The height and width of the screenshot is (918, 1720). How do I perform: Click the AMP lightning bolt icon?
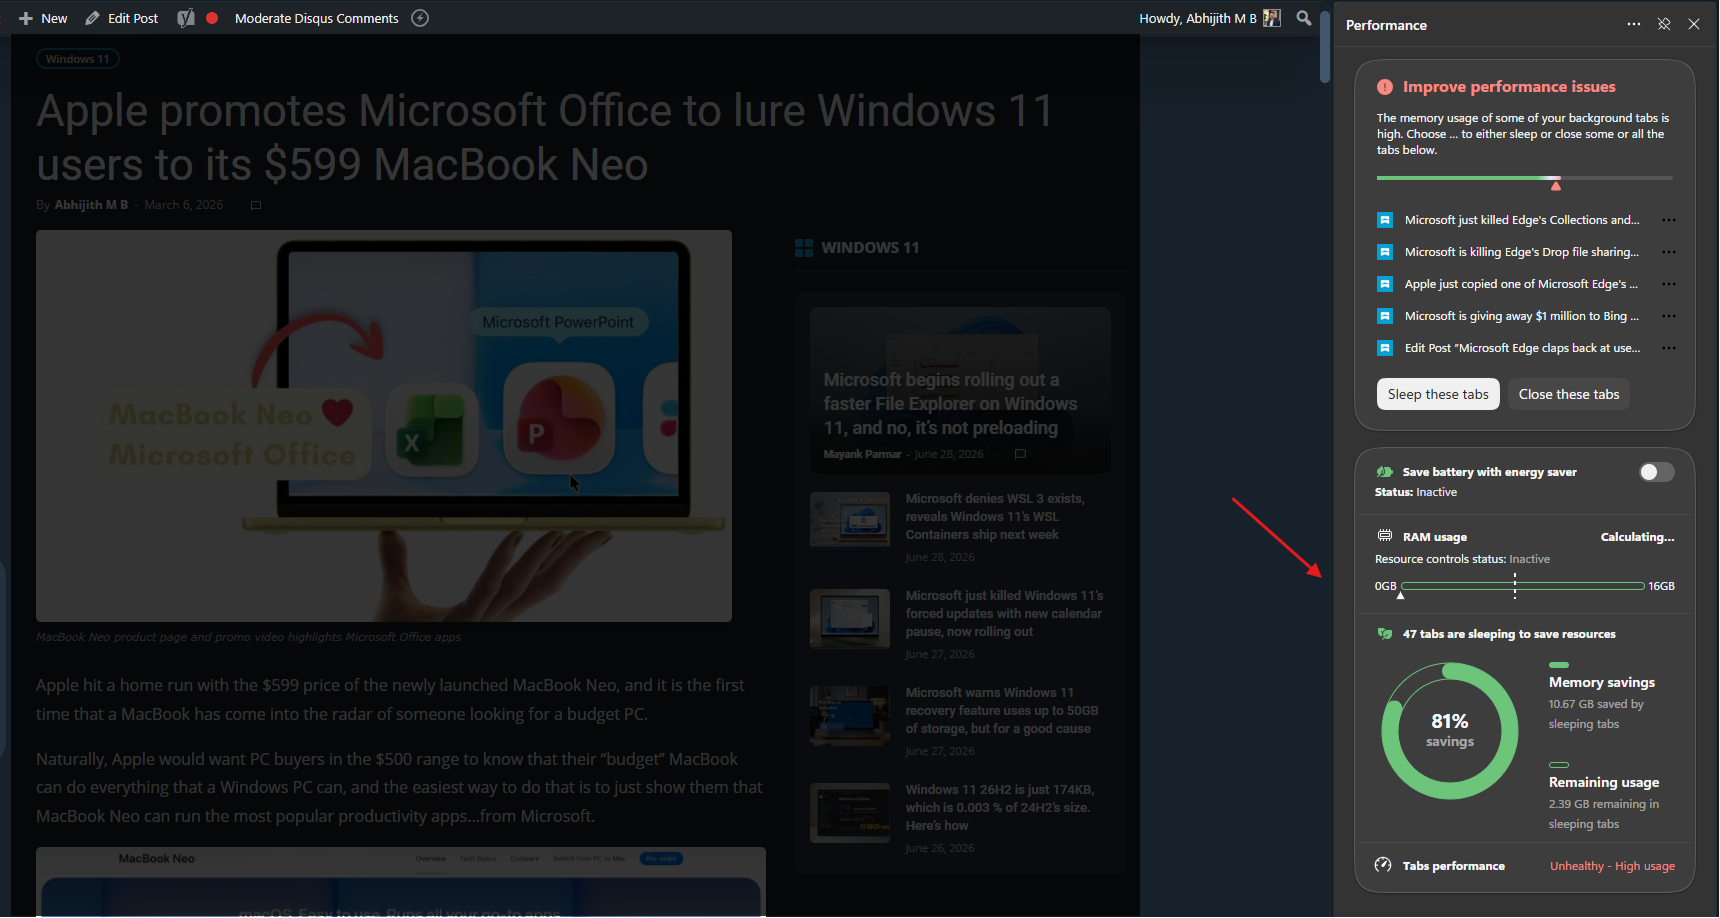(x=420, y=18)
